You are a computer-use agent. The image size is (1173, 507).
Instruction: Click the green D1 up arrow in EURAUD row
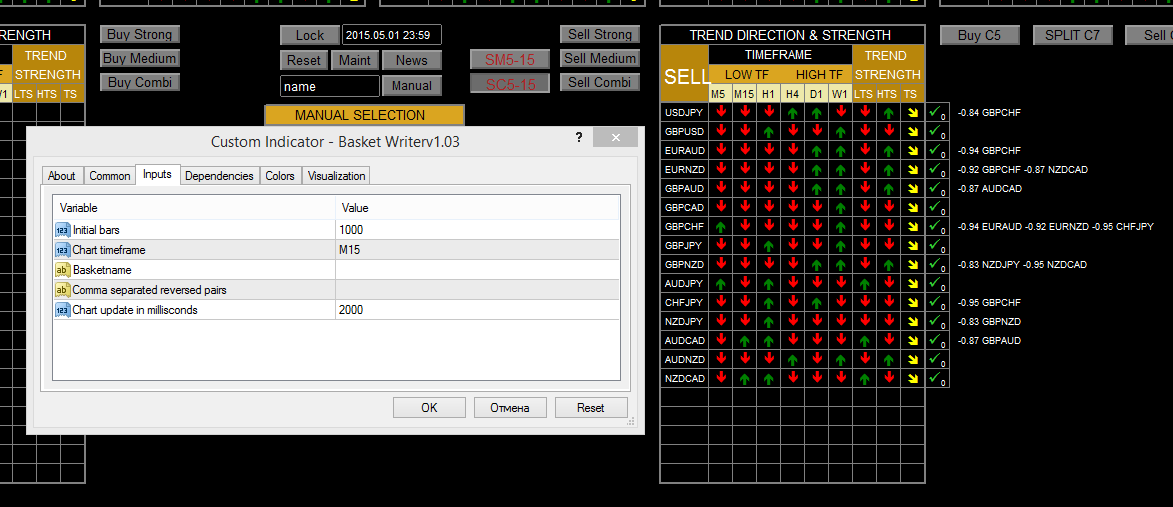click(816, 150)
